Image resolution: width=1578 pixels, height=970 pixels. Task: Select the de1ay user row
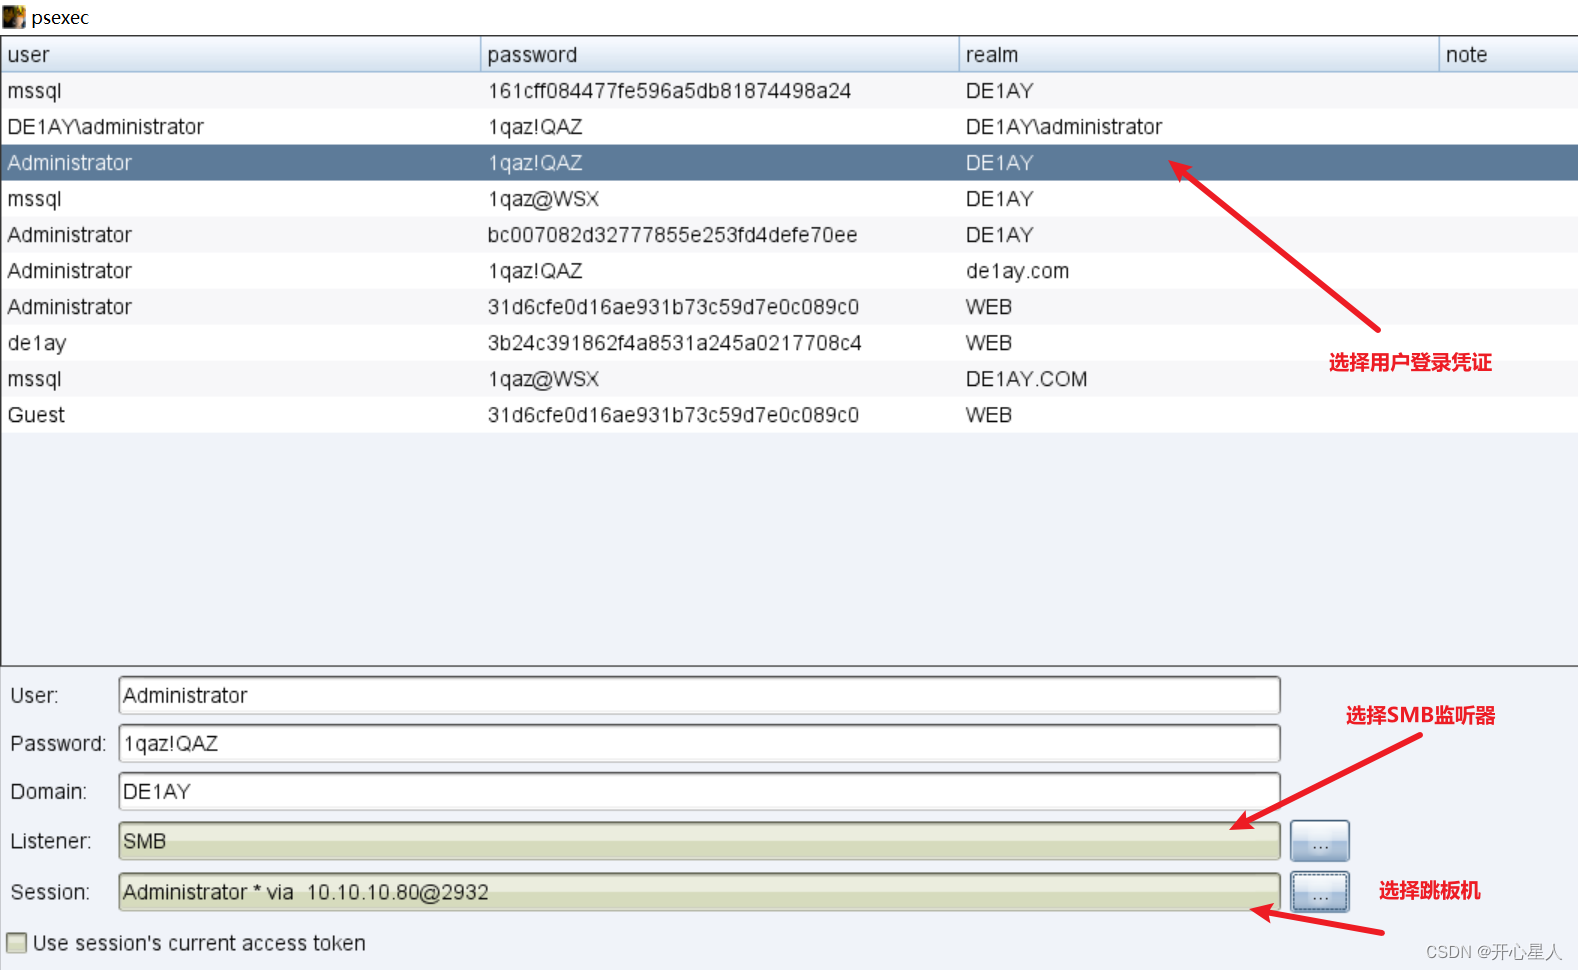point(789,343)
